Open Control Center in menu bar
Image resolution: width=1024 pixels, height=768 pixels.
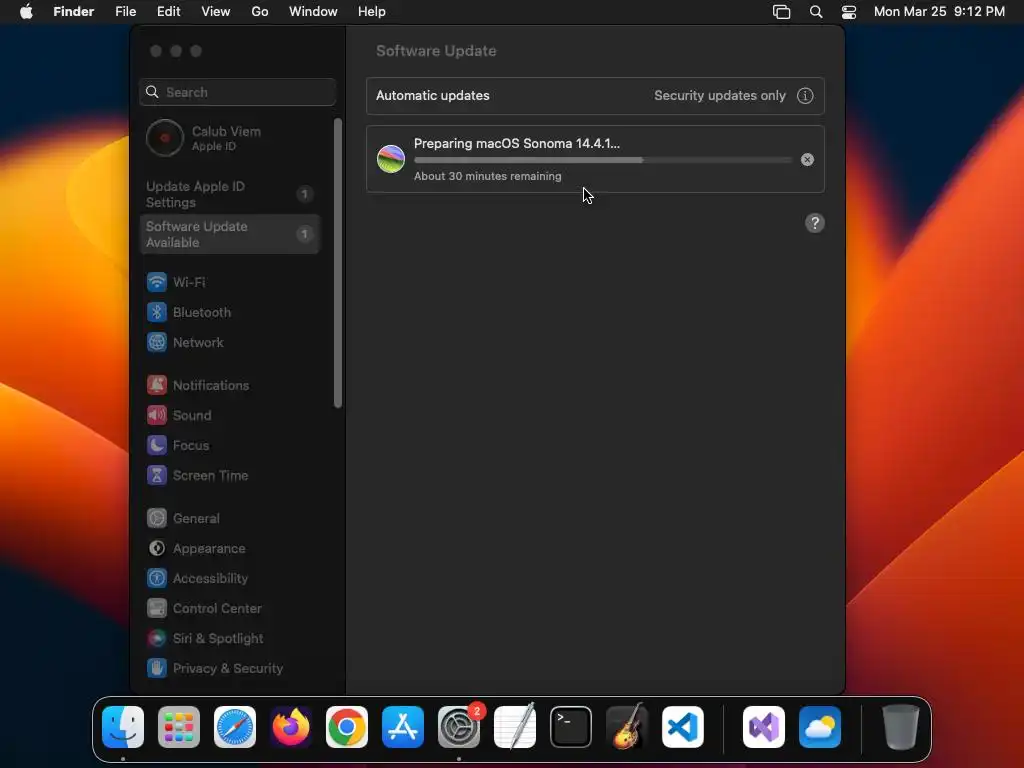(x=848, y=12)
